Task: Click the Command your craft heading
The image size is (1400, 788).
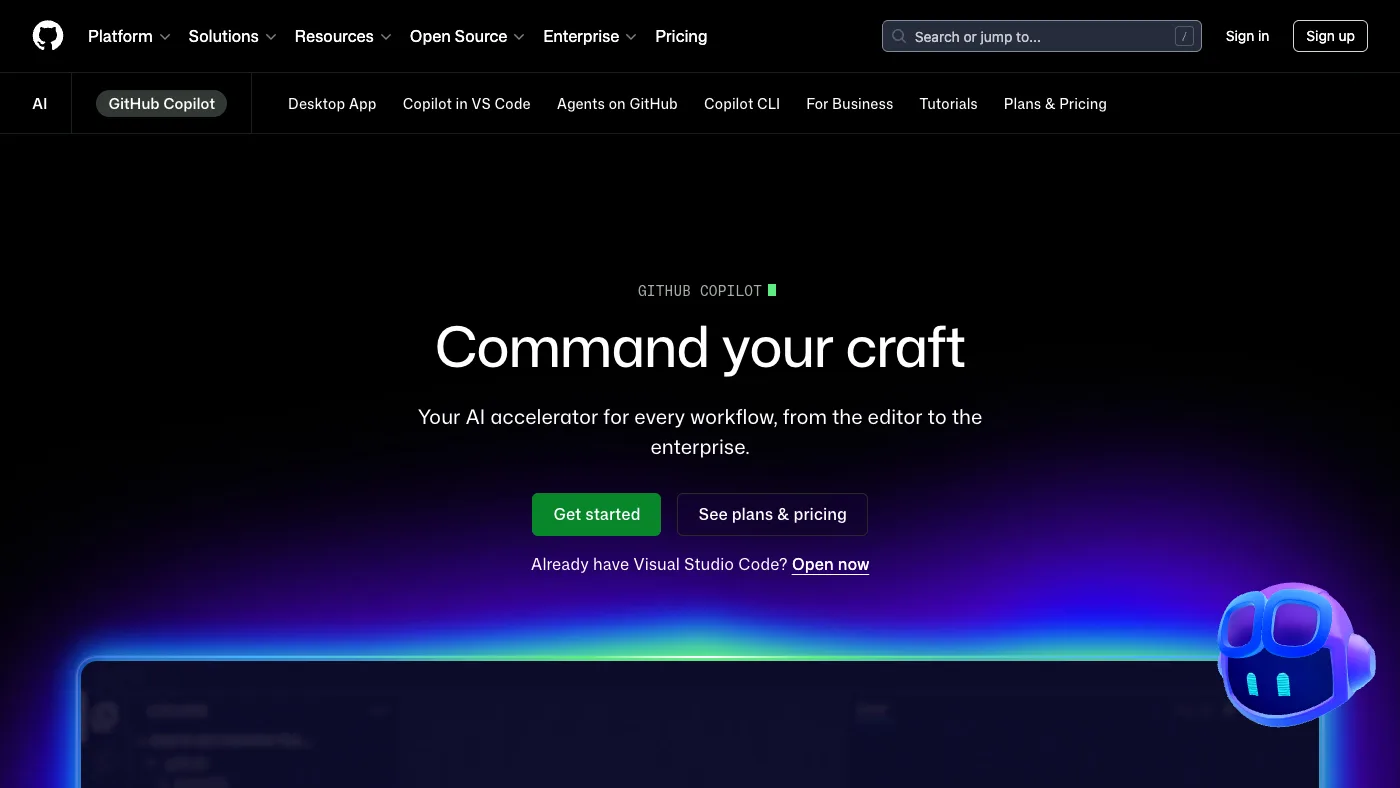Action: click(x=700, y=347)
